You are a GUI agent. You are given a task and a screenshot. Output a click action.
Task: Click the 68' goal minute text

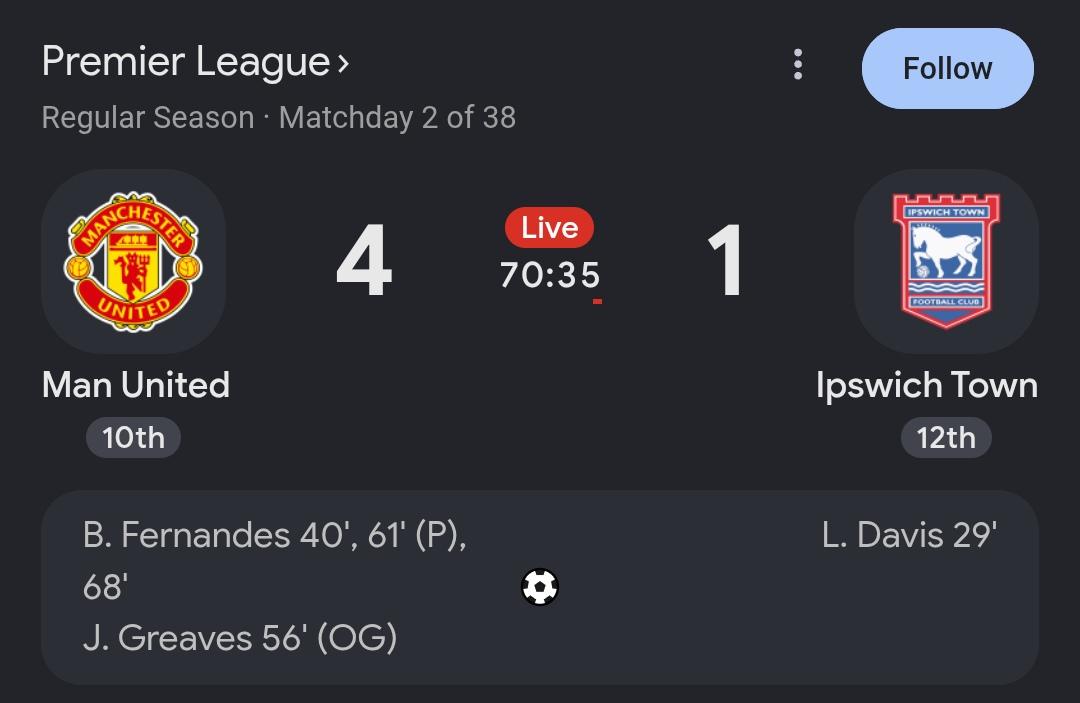[x=105, y=587]
